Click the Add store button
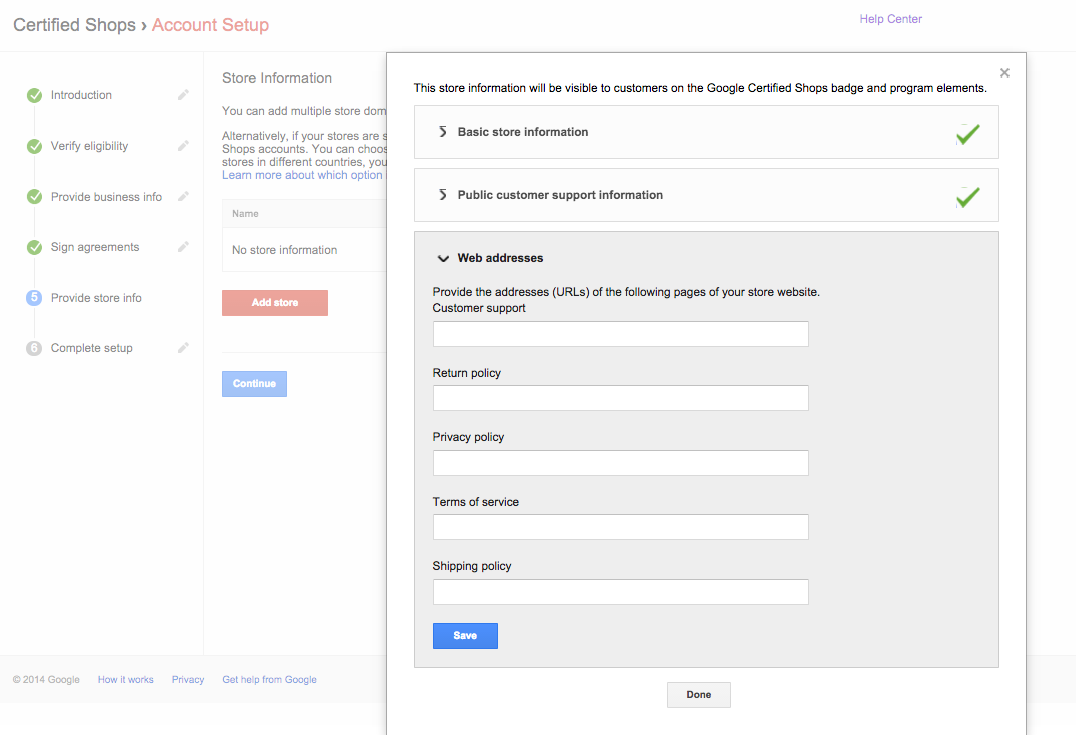This screenshot has height=735, width=1076. pos(274,303)
